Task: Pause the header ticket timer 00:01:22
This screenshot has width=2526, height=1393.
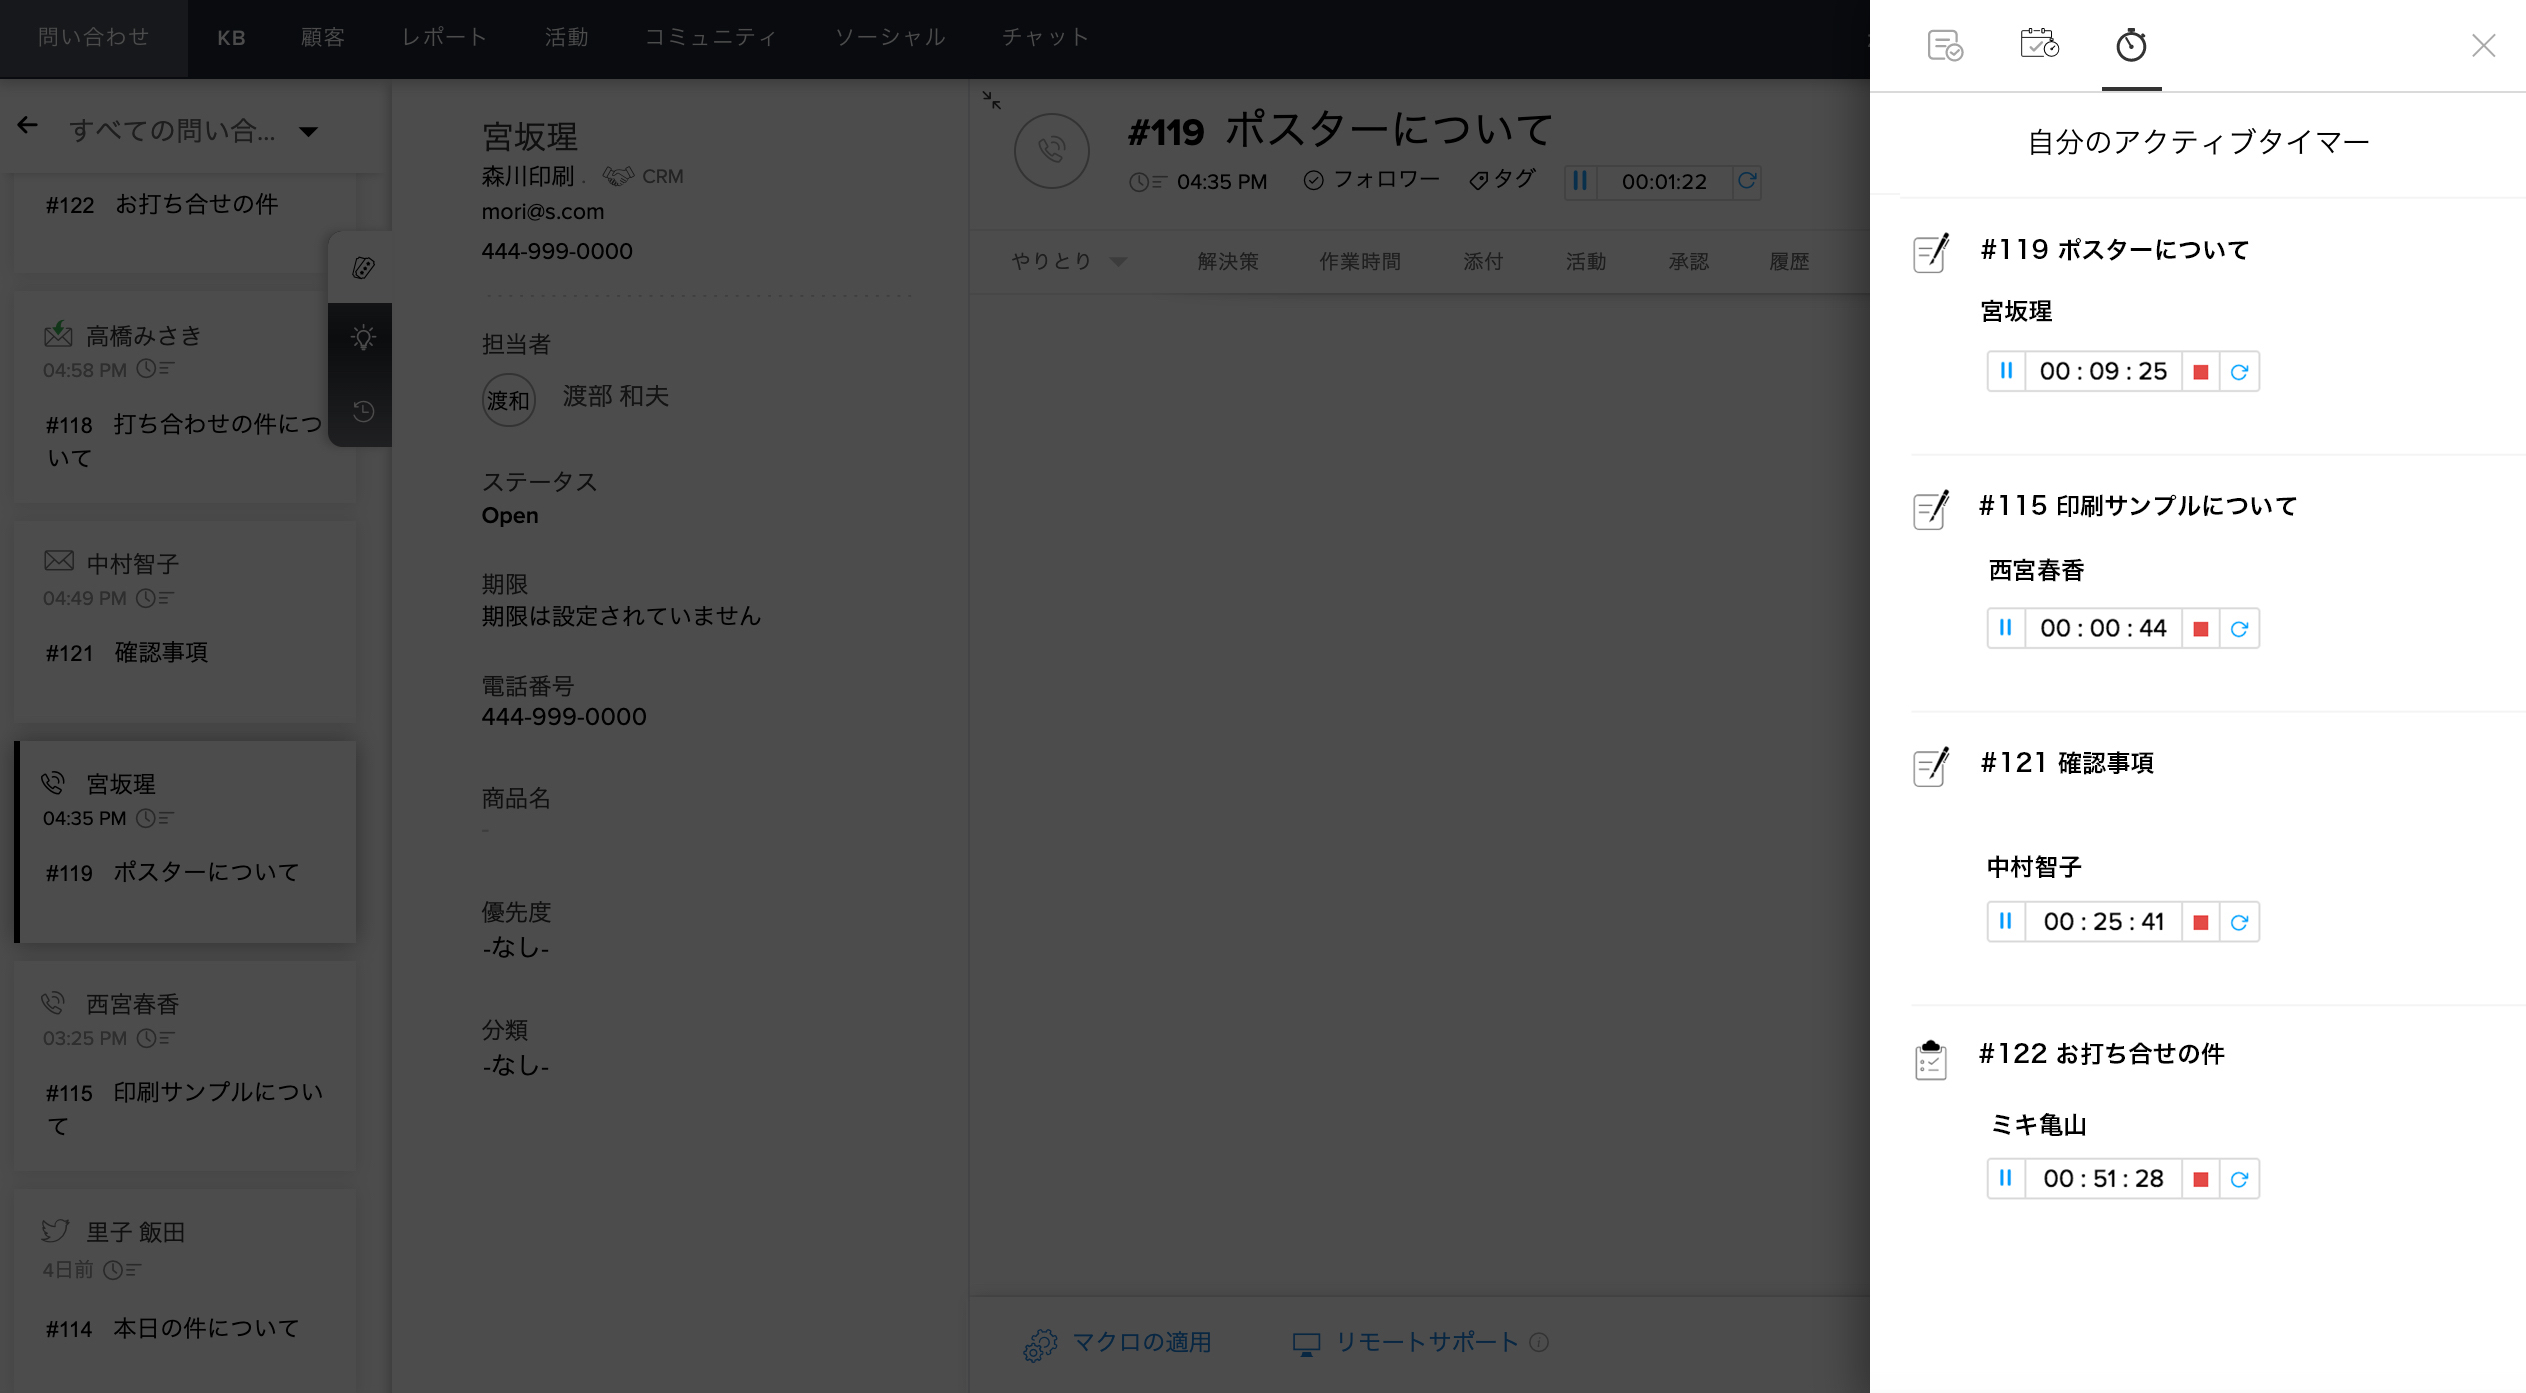Action: 1580,181
